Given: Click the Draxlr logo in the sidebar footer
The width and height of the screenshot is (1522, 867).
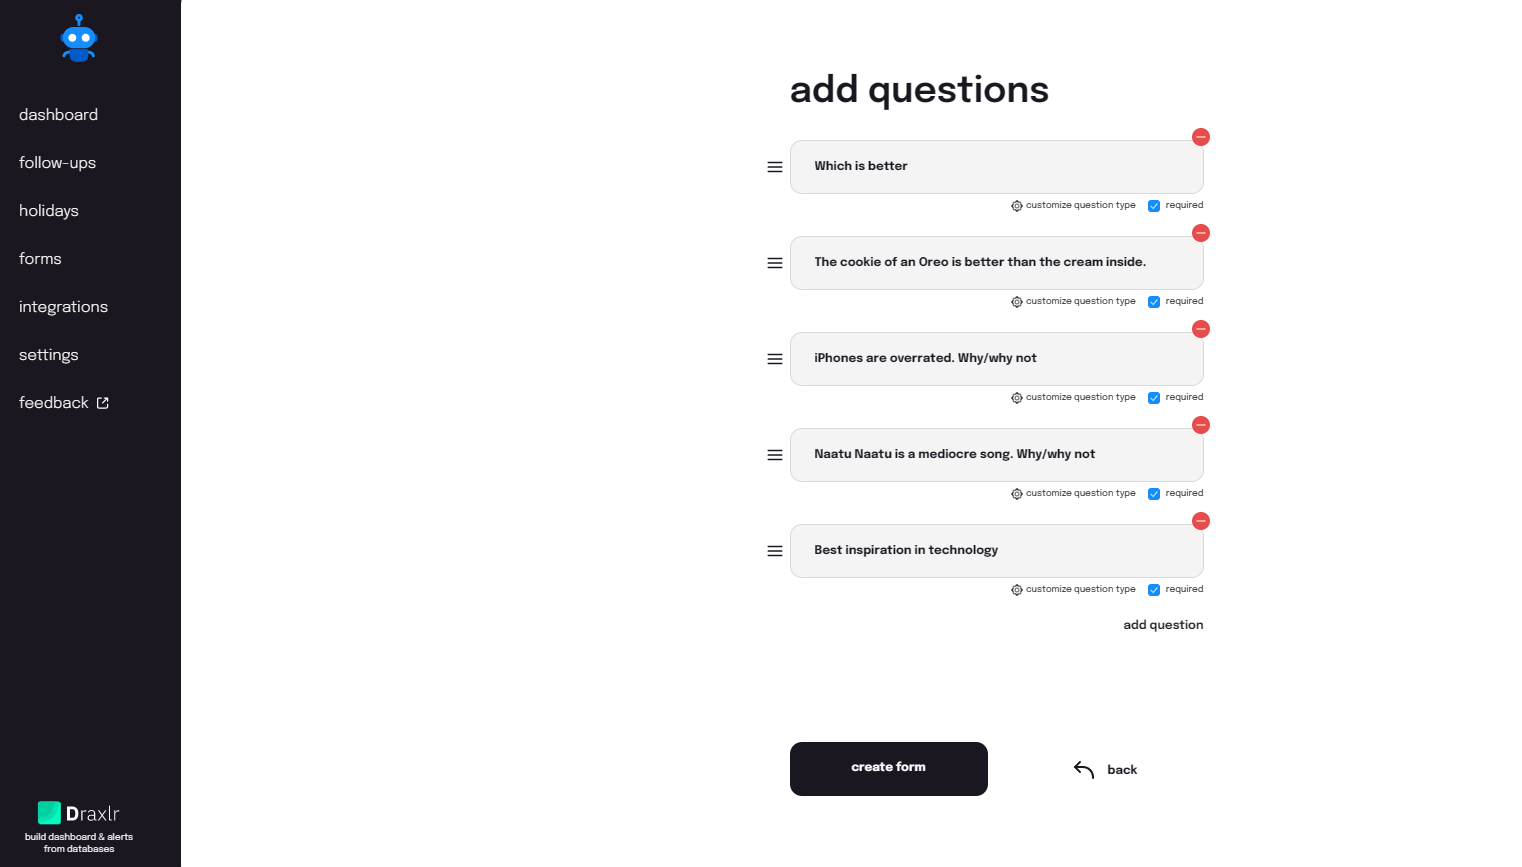Looking at the screenshot, I should [79, 813].
